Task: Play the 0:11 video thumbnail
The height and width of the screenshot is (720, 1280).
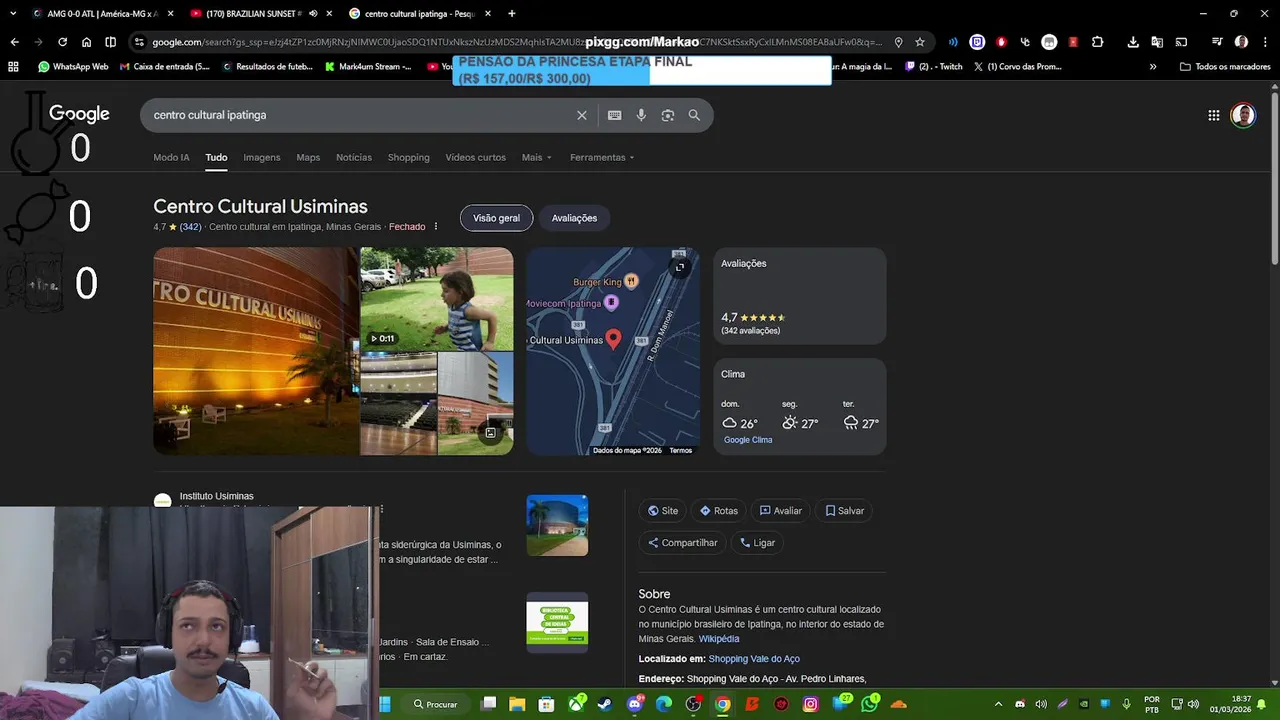Action: point(437,299)
